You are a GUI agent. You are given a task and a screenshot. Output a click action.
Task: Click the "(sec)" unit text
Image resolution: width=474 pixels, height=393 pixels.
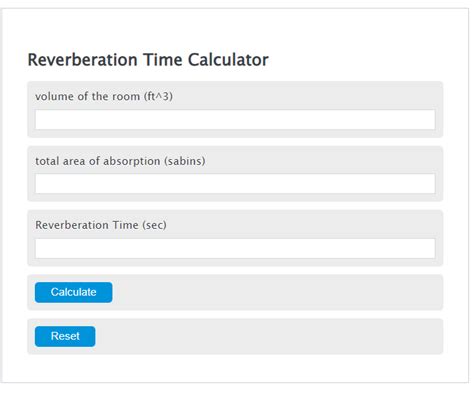pos(154,225)
